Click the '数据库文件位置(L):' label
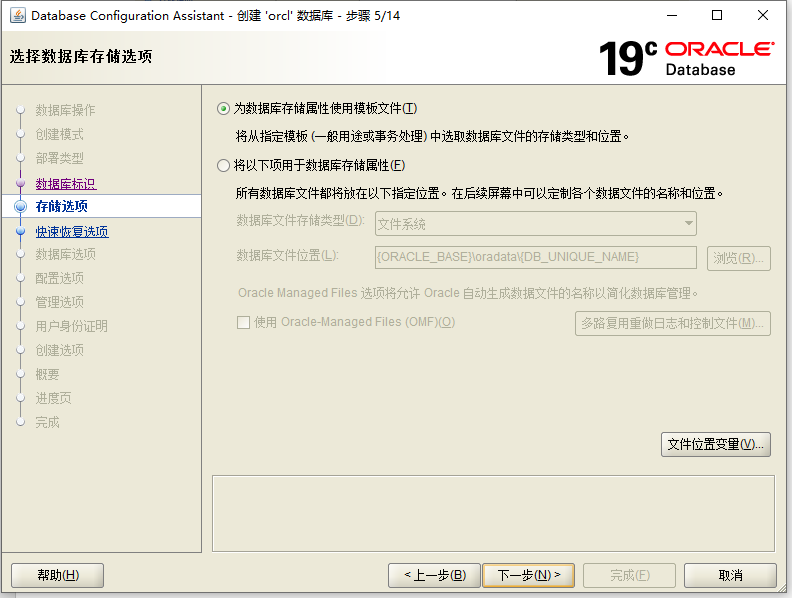Image resolution: width=792 pixels, height=598 pixels. coord(287,256)
